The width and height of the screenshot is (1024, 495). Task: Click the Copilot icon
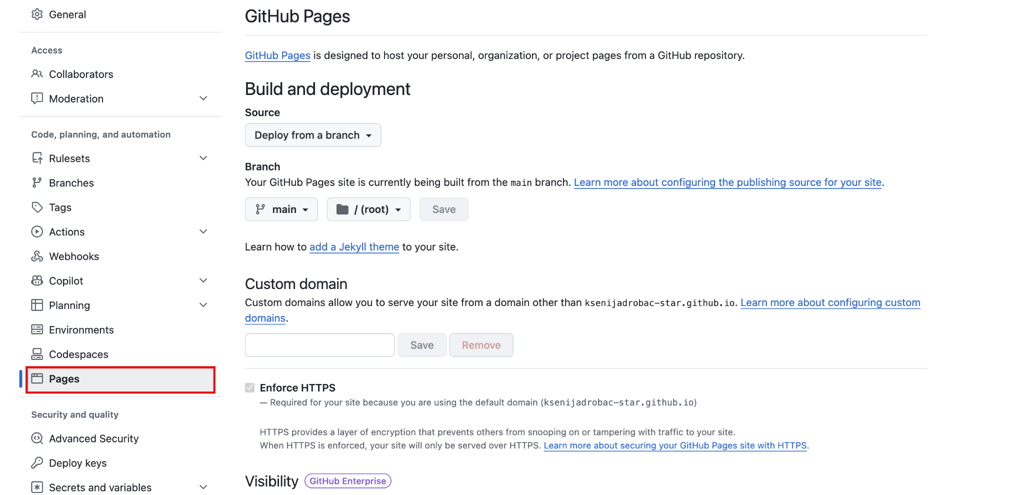pos(37,281)
